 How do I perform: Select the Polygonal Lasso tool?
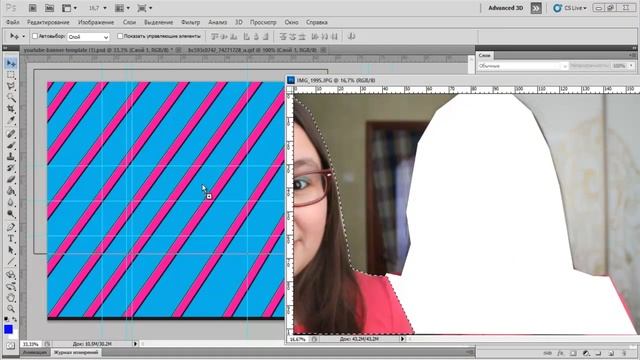11,87
